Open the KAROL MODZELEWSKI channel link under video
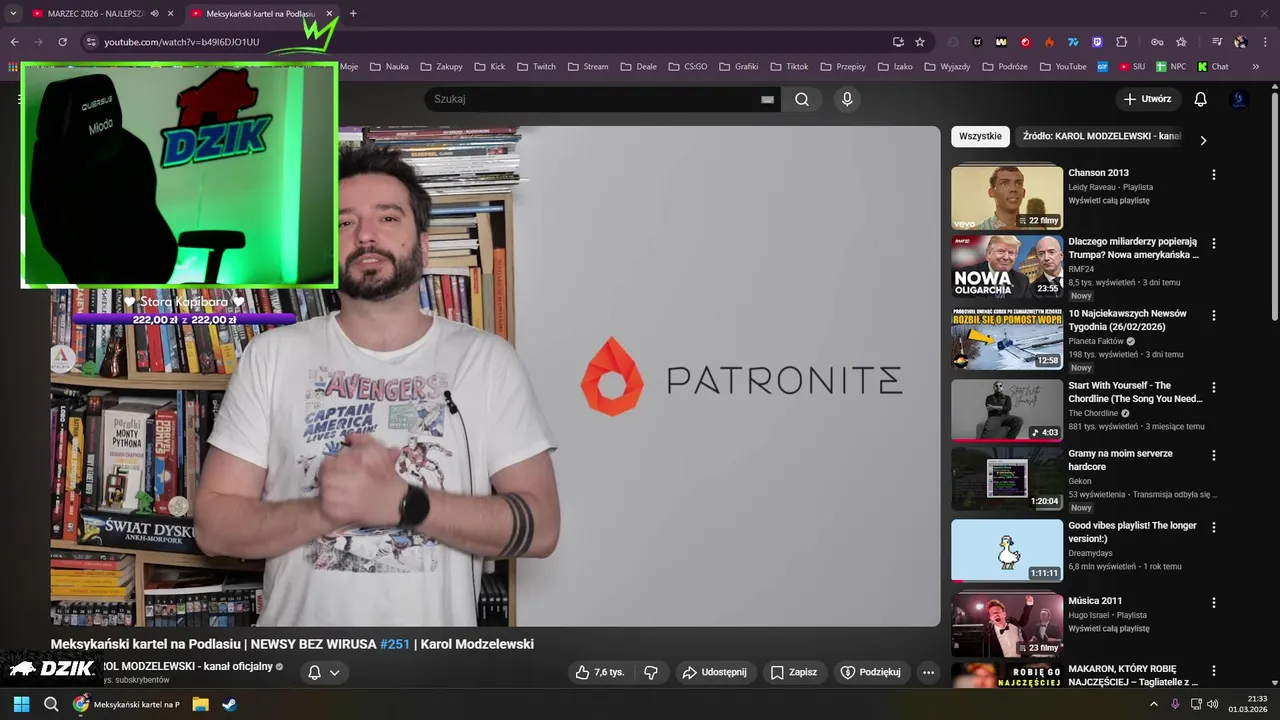 point(188,666)
